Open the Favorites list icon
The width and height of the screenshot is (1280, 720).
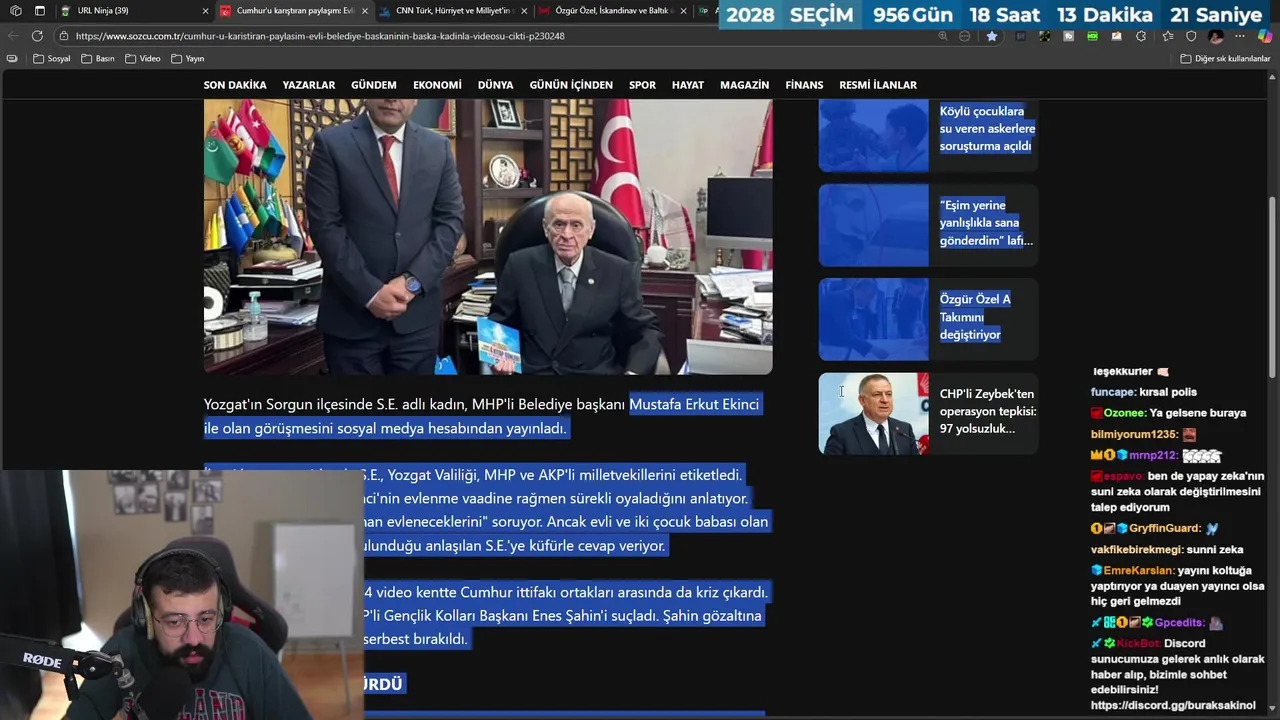tap(1167, 36)
